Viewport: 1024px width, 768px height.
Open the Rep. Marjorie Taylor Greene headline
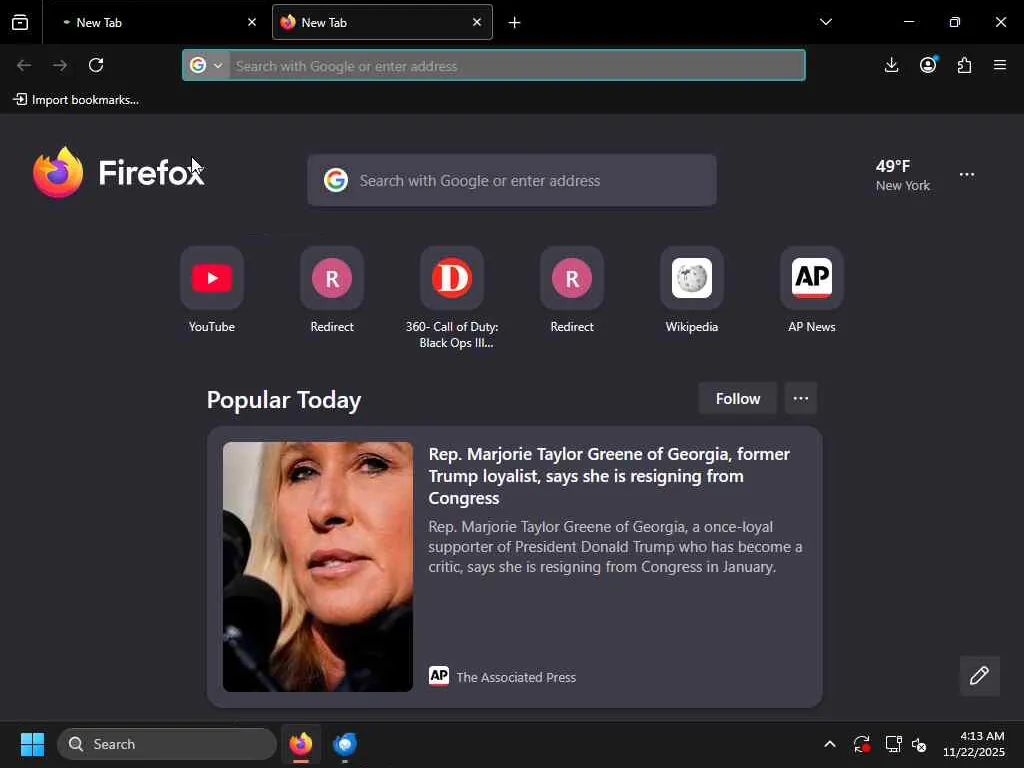(x=609, y=476)
